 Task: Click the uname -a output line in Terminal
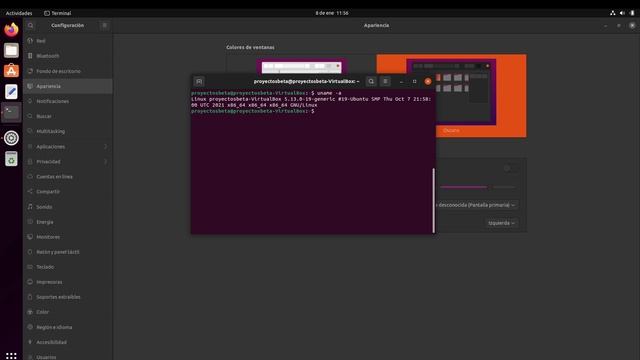[311, 102]
